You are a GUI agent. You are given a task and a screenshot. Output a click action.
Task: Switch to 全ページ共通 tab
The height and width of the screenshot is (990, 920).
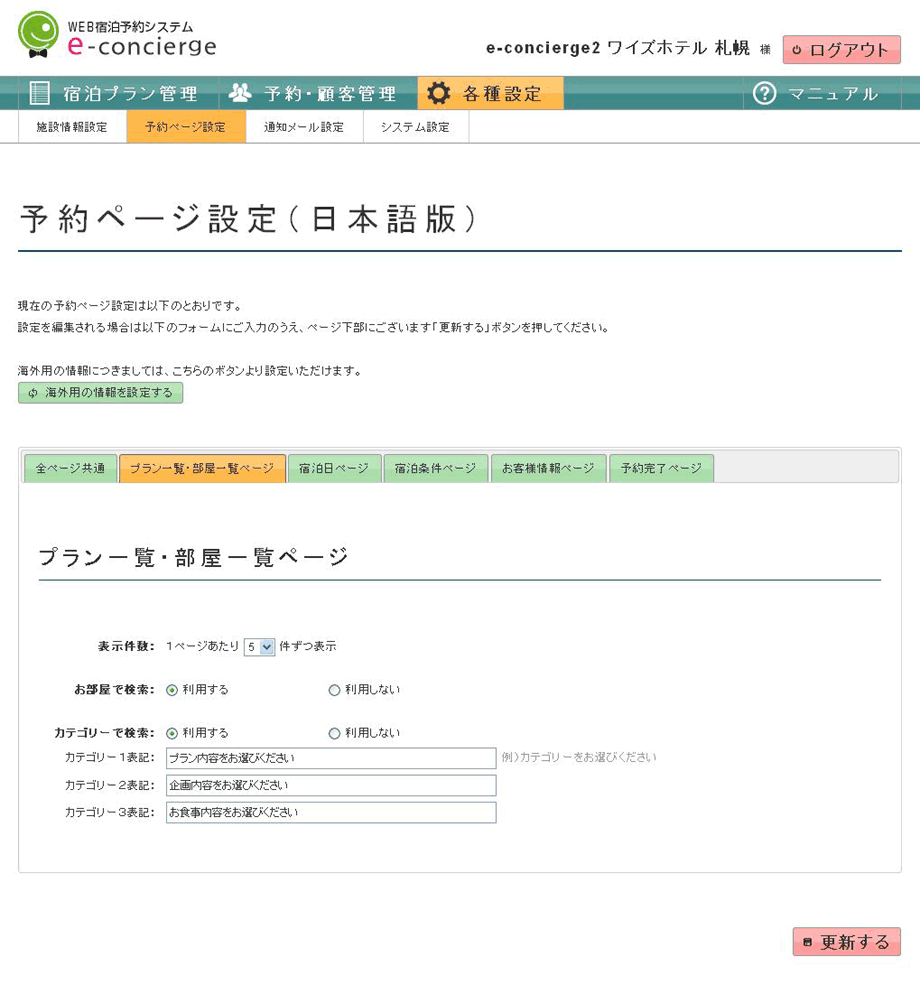coord(71,468)
